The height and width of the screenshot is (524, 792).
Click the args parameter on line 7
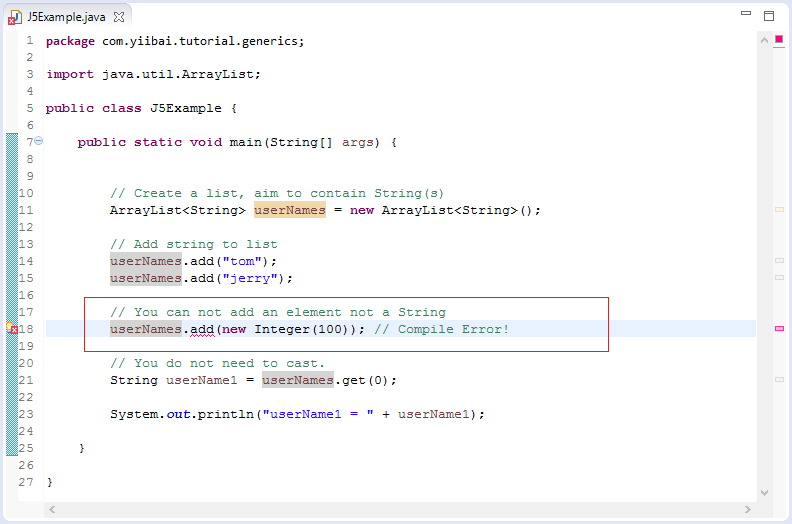358,142
